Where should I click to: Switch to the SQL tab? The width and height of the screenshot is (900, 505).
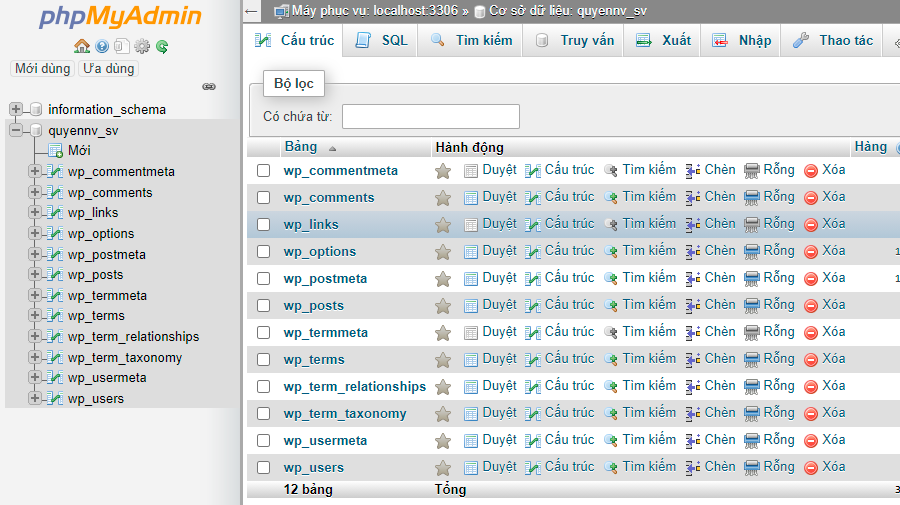pos(382,41)
